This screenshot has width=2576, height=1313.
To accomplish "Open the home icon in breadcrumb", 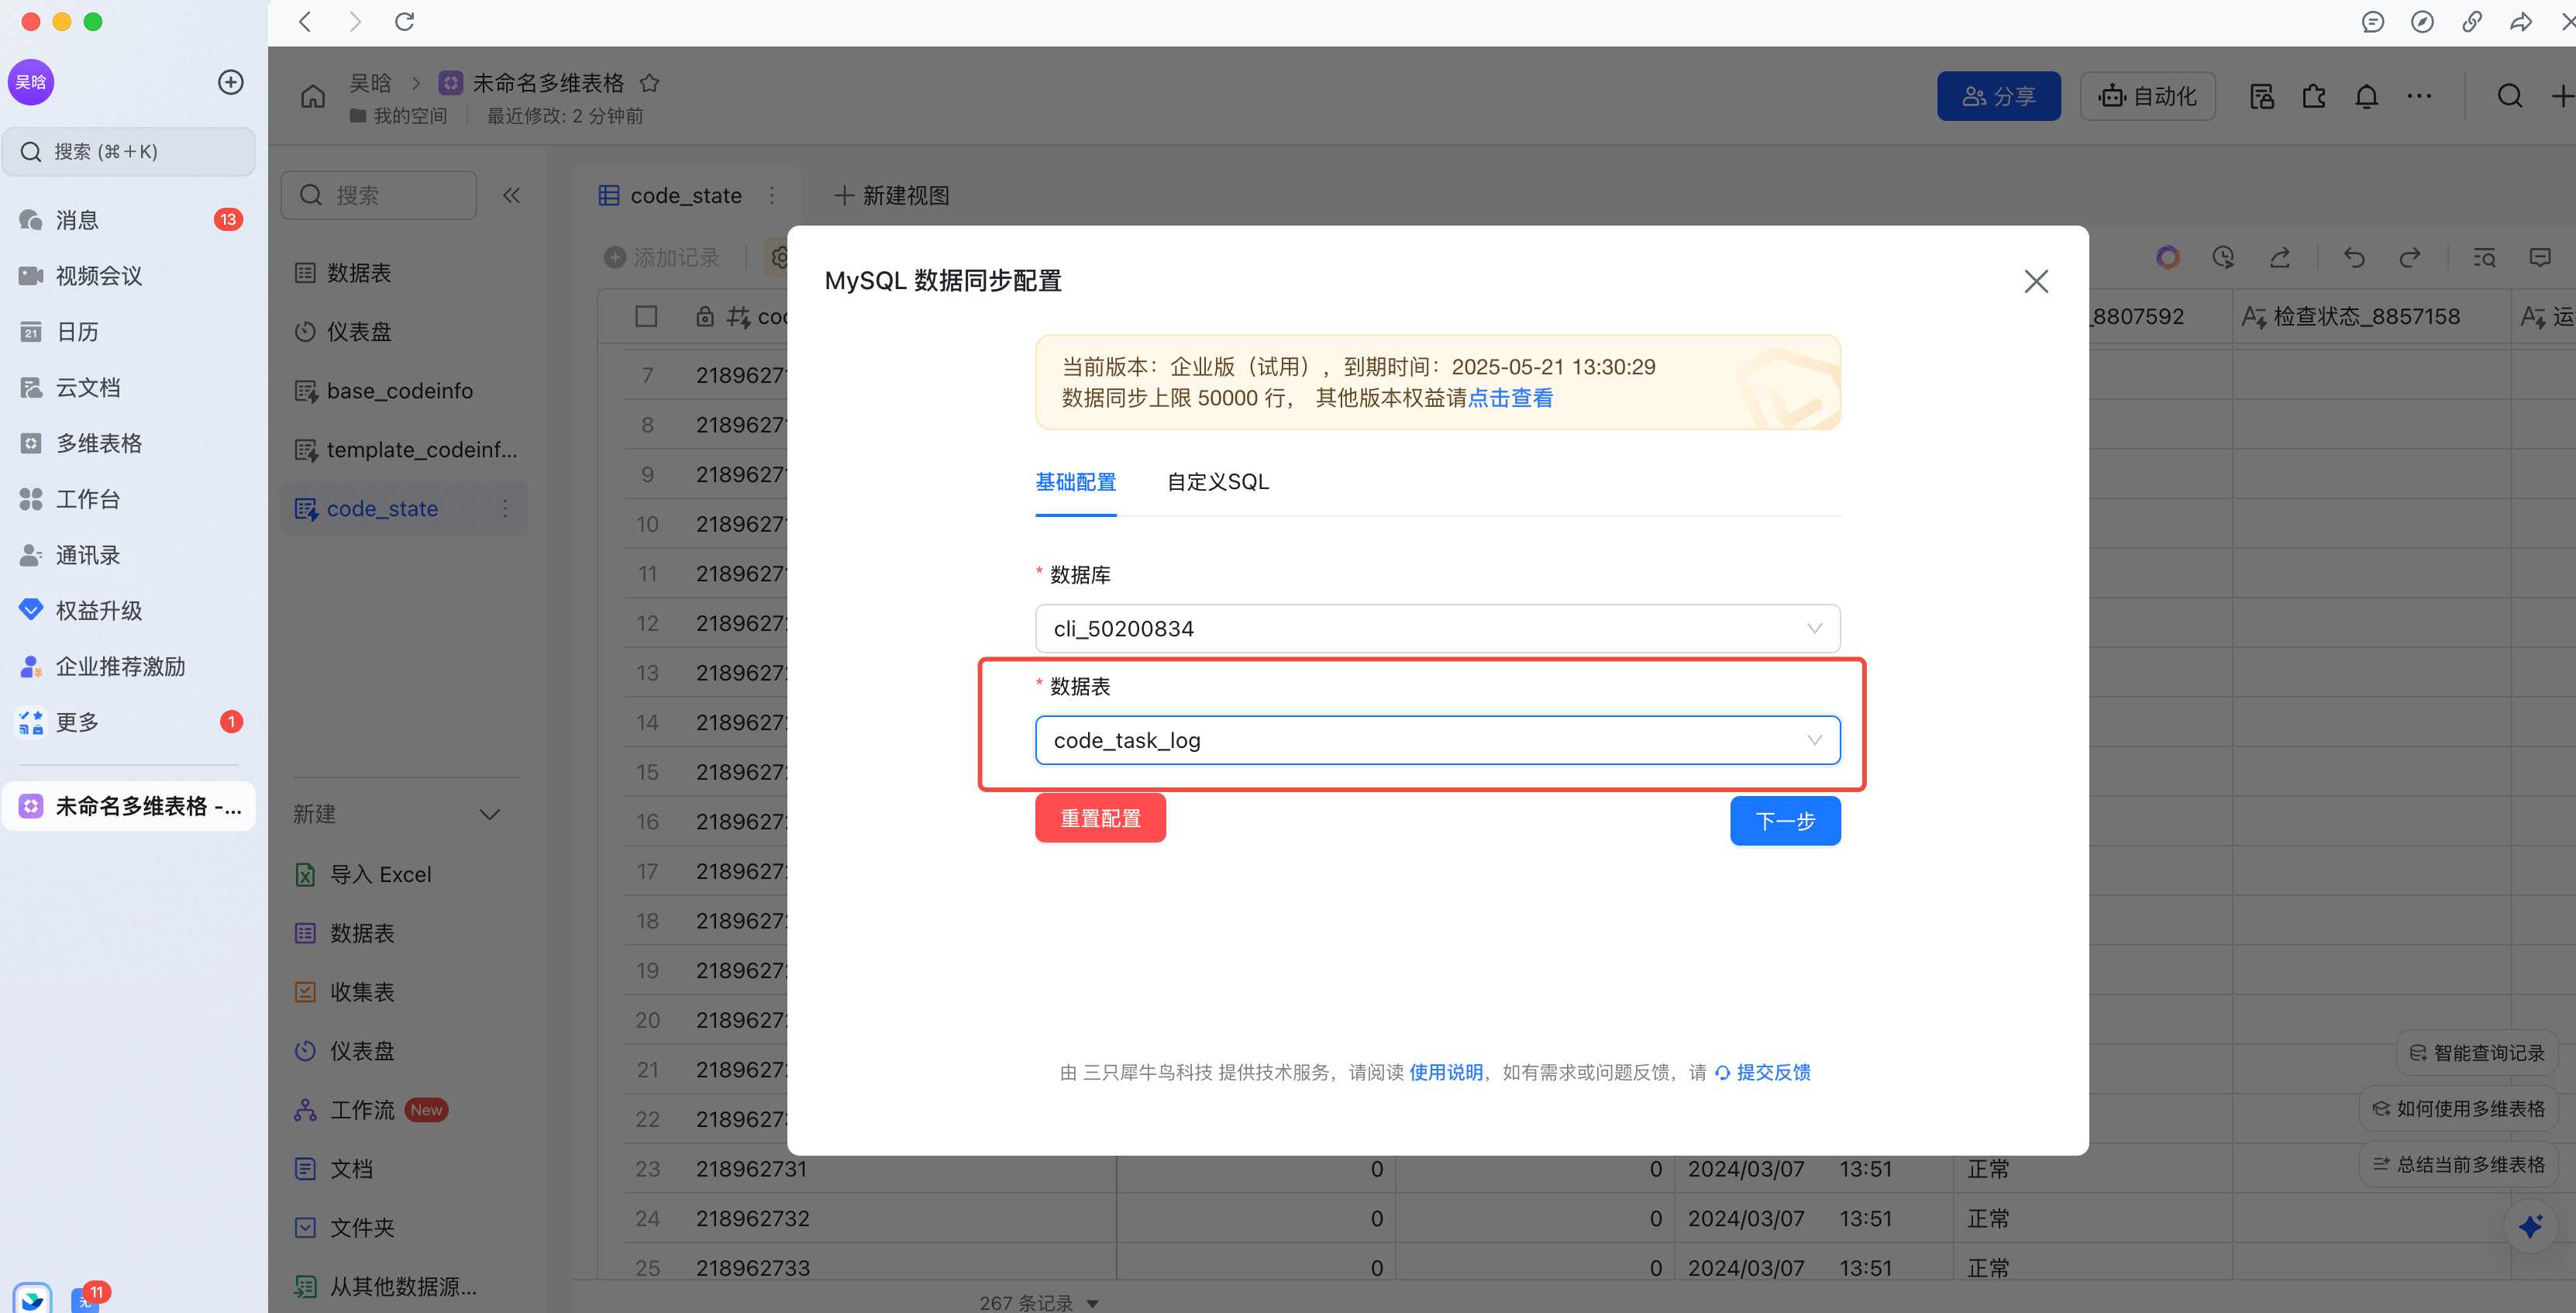I will coord(313,97).
